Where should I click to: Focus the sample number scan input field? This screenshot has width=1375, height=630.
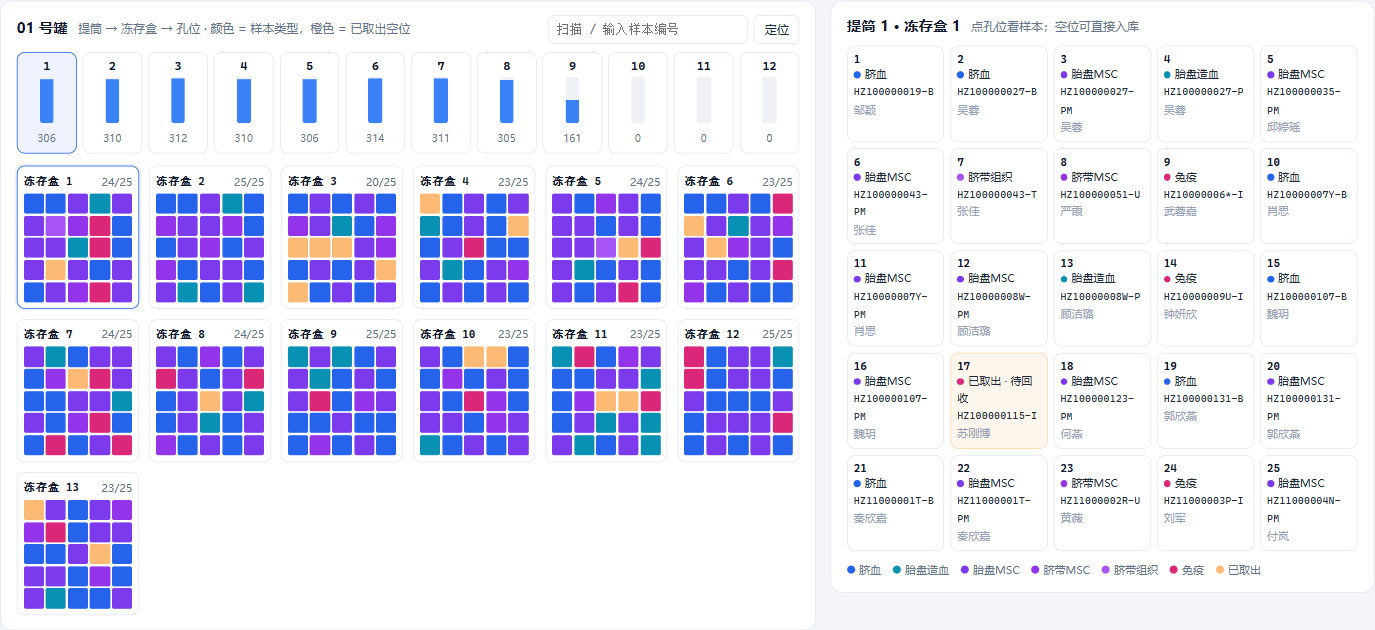[647, 30]
